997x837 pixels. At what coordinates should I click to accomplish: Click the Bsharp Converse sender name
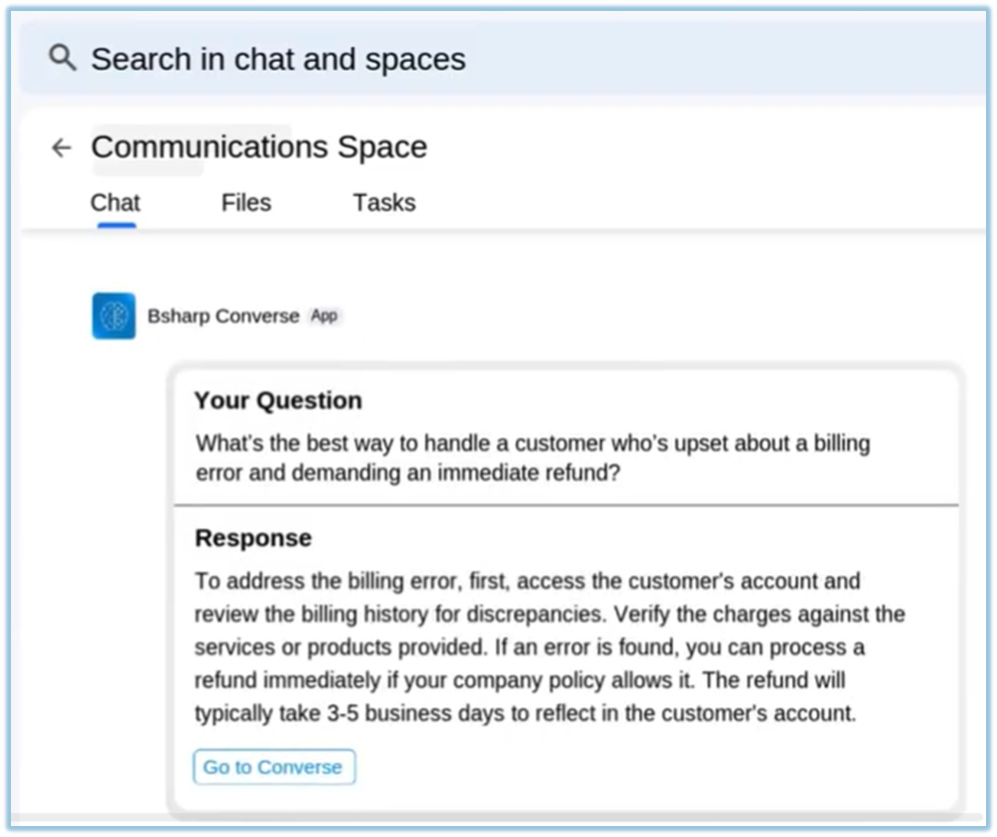(223, 316)
